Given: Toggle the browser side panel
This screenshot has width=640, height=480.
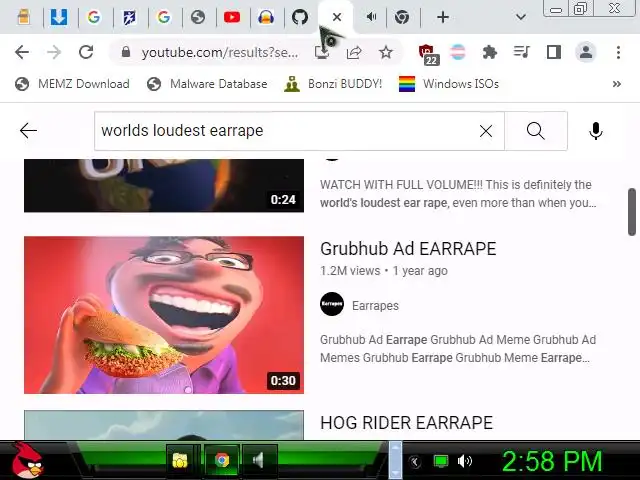Looking at the screenshot, I should pyautogui.click(x=553, y=52).
